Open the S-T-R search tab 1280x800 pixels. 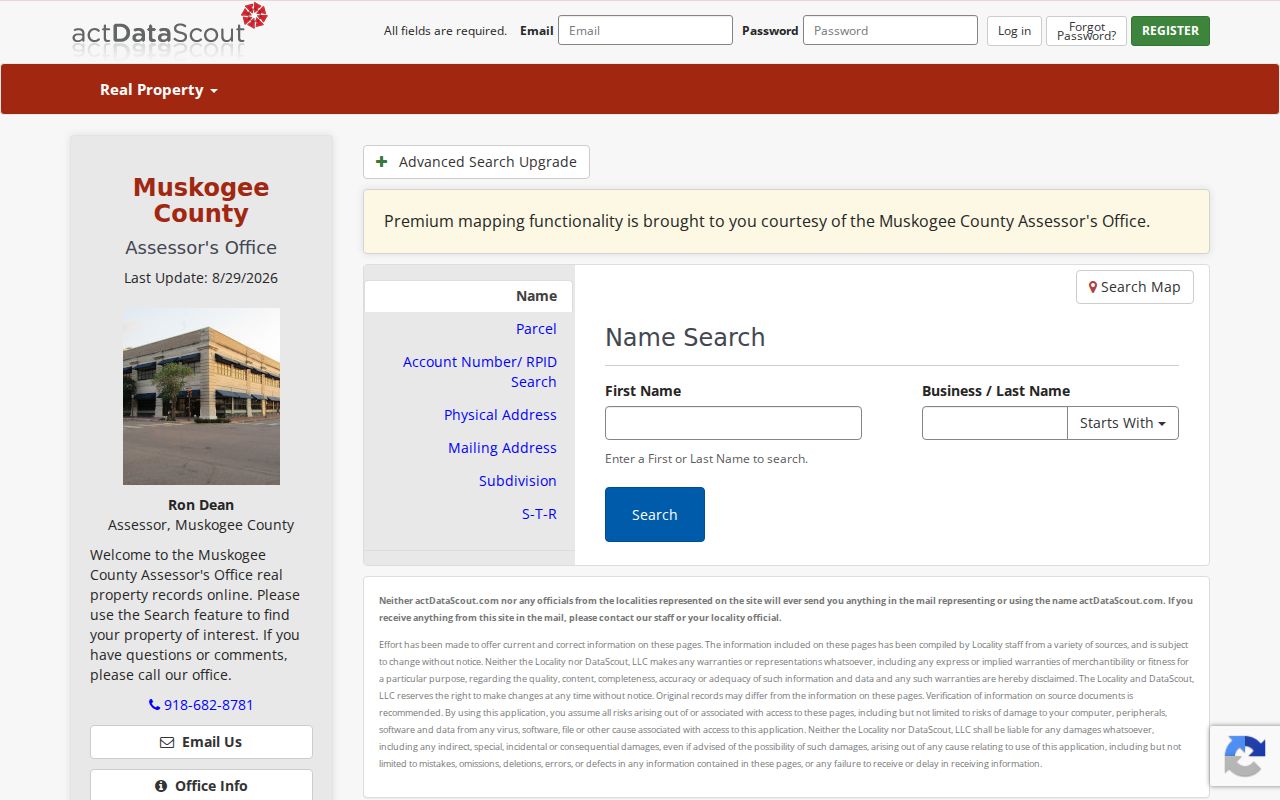click(539, 514)
